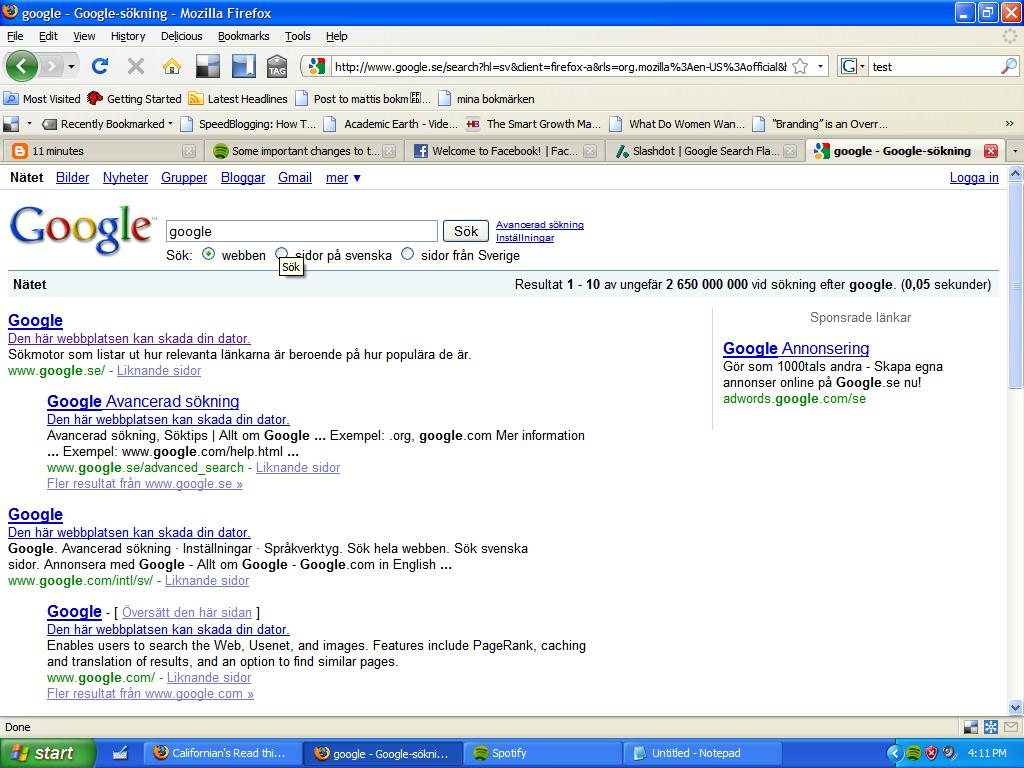Click the URL address bar
Image resolution: width=1024 pixels, height=768 pixels.
558,67
